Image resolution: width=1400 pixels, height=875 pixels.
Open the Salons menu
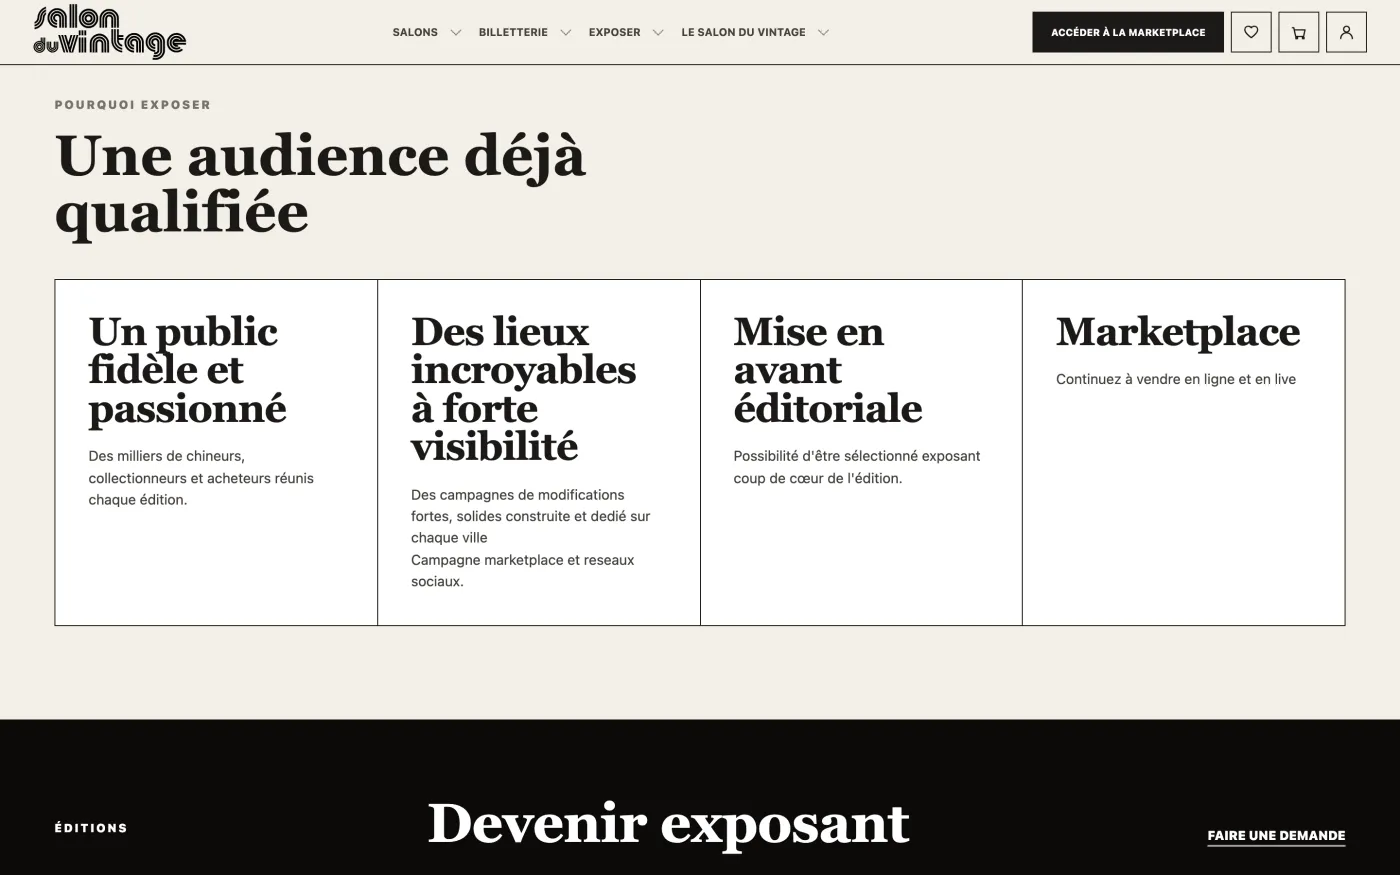[415, 32]
